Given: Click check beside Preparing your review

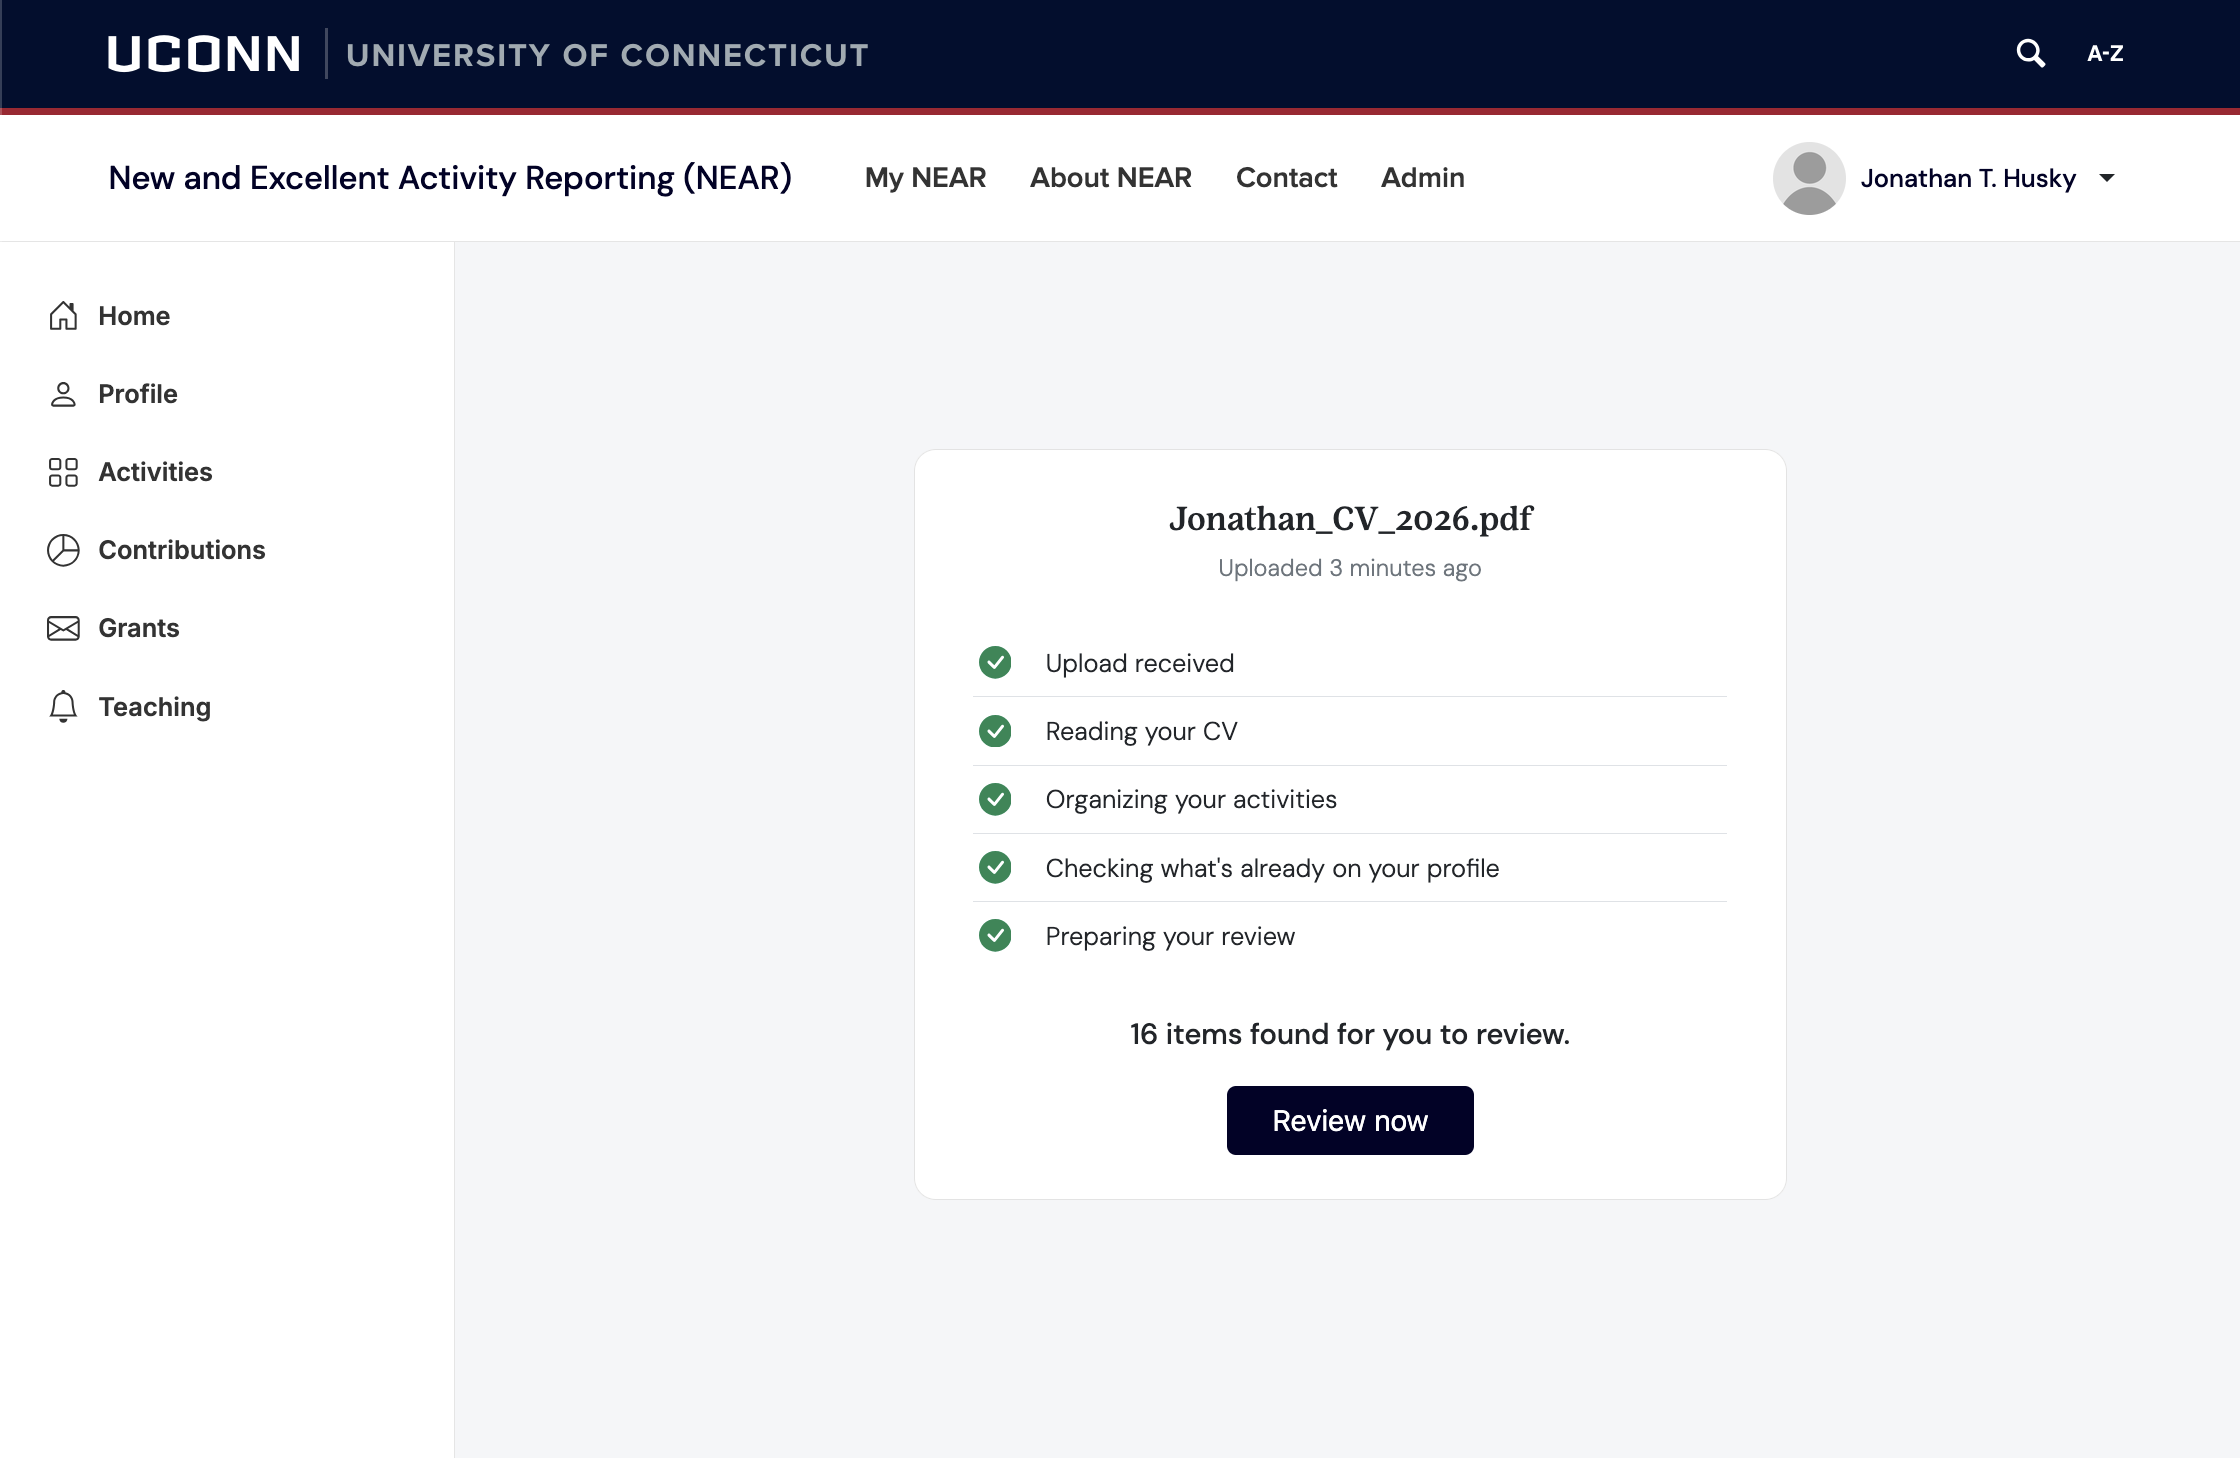Looking at the screenshot, I should pyautogui.click(x=995, y=935).
